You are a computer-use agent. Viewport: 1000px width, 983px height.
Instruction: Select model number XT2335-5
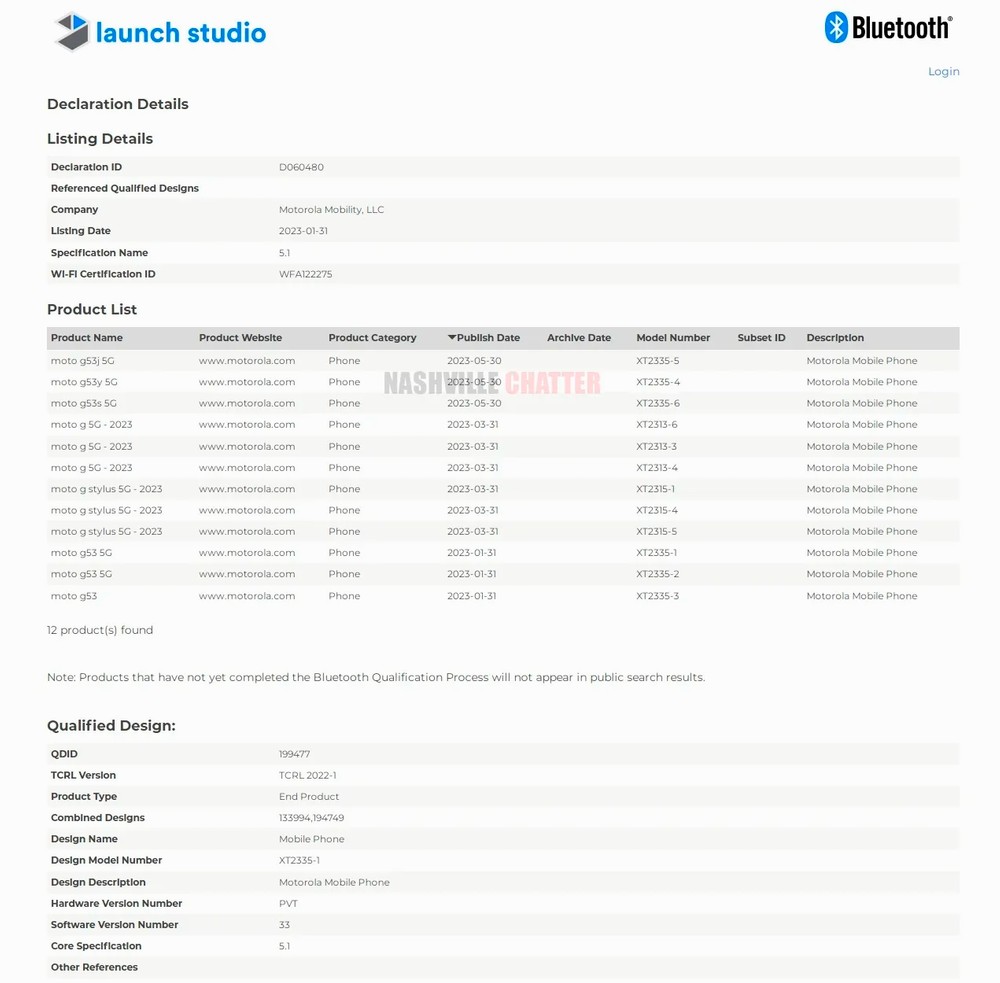(x=658, y=361)
